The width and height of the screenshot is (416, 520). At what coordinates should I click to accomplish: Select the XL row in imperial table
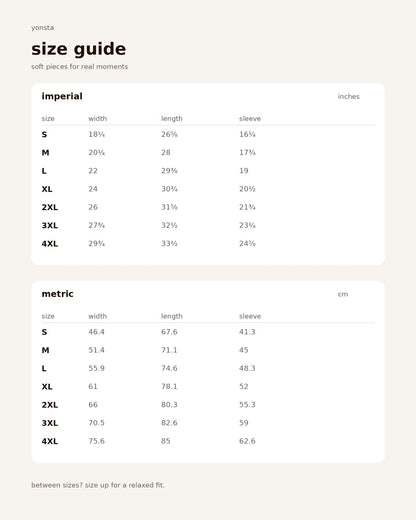(208, 189)
